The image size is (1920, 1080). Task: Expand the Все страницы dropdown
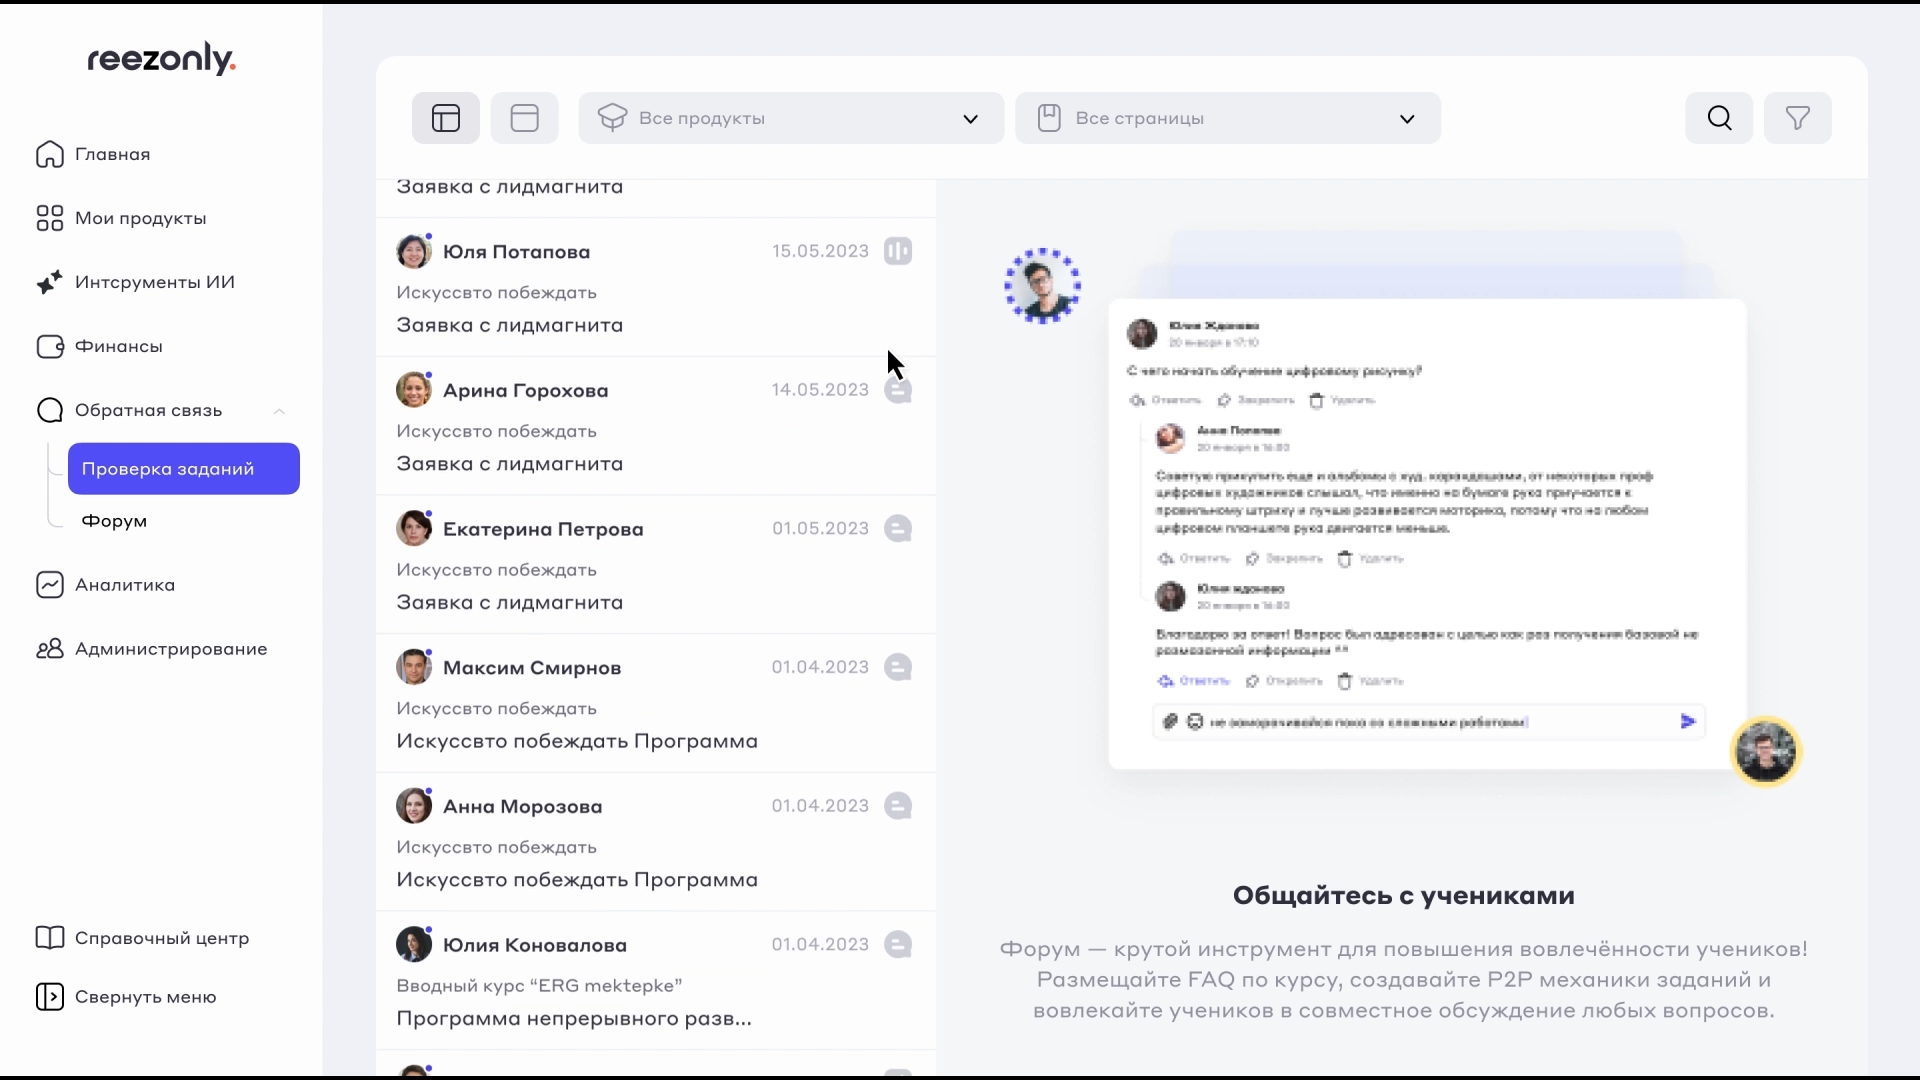coord(1227,118)
